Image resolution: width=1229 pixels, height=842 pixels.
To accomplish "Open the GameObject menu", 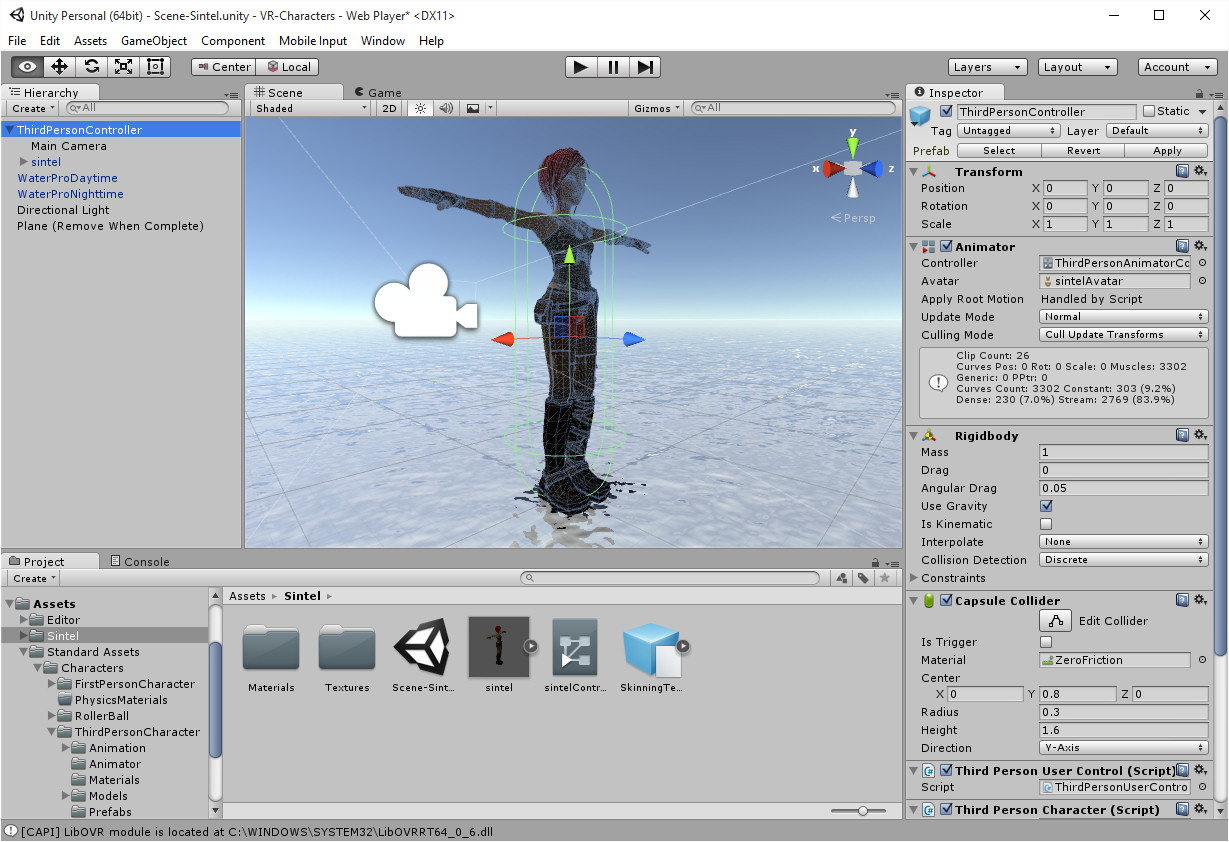I will click(x=154, y=41).
